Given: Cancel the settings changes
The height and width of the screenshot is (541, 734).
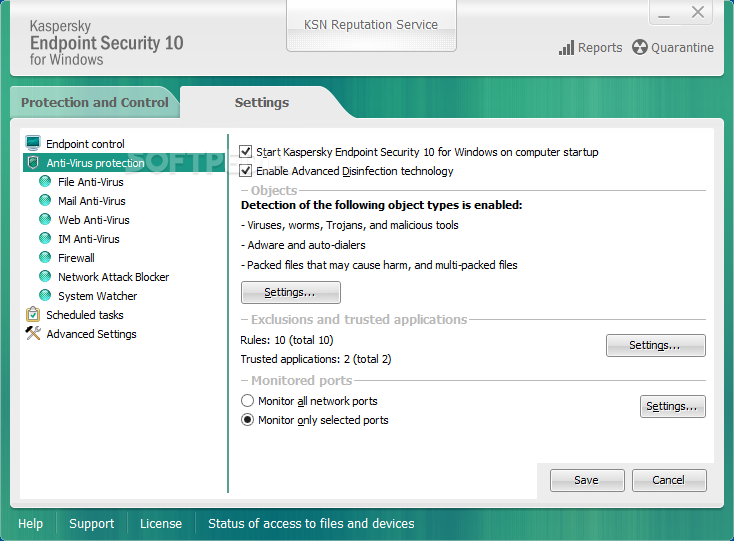Looking at the screenshot, I should point(669,480).
